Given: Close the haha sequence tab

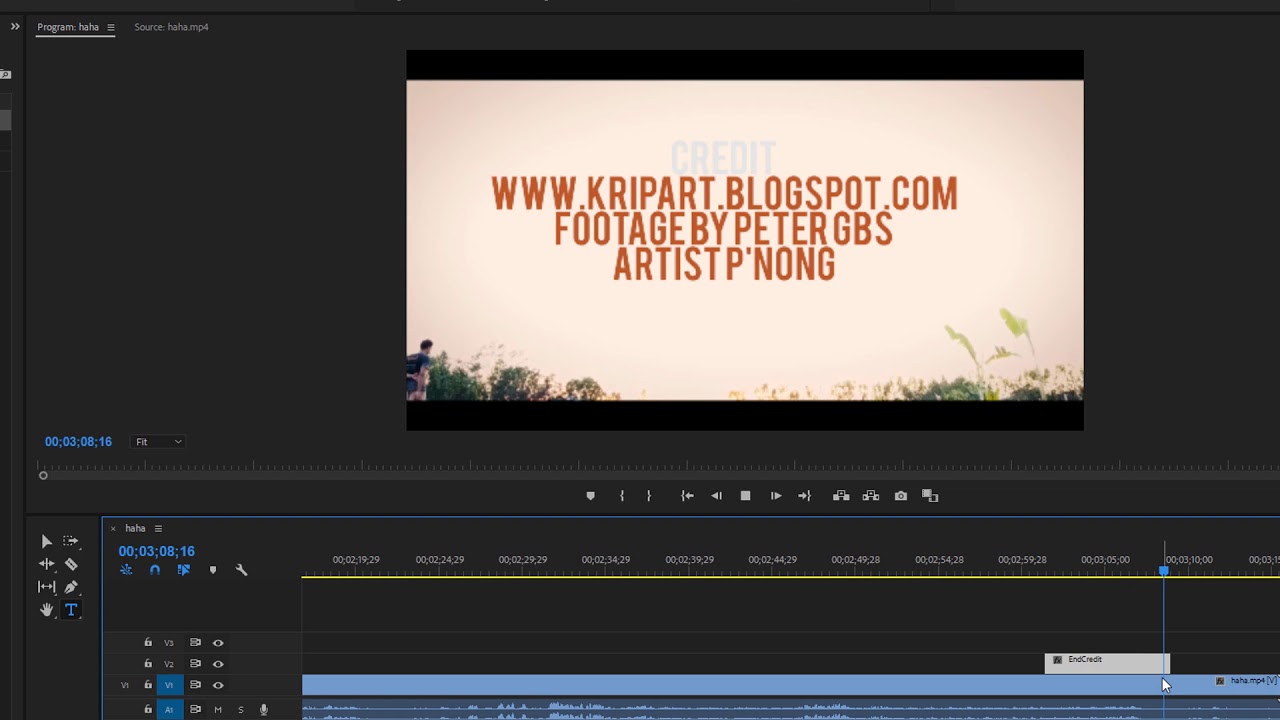Looking at the screenshot, I should tap(113, 528).
